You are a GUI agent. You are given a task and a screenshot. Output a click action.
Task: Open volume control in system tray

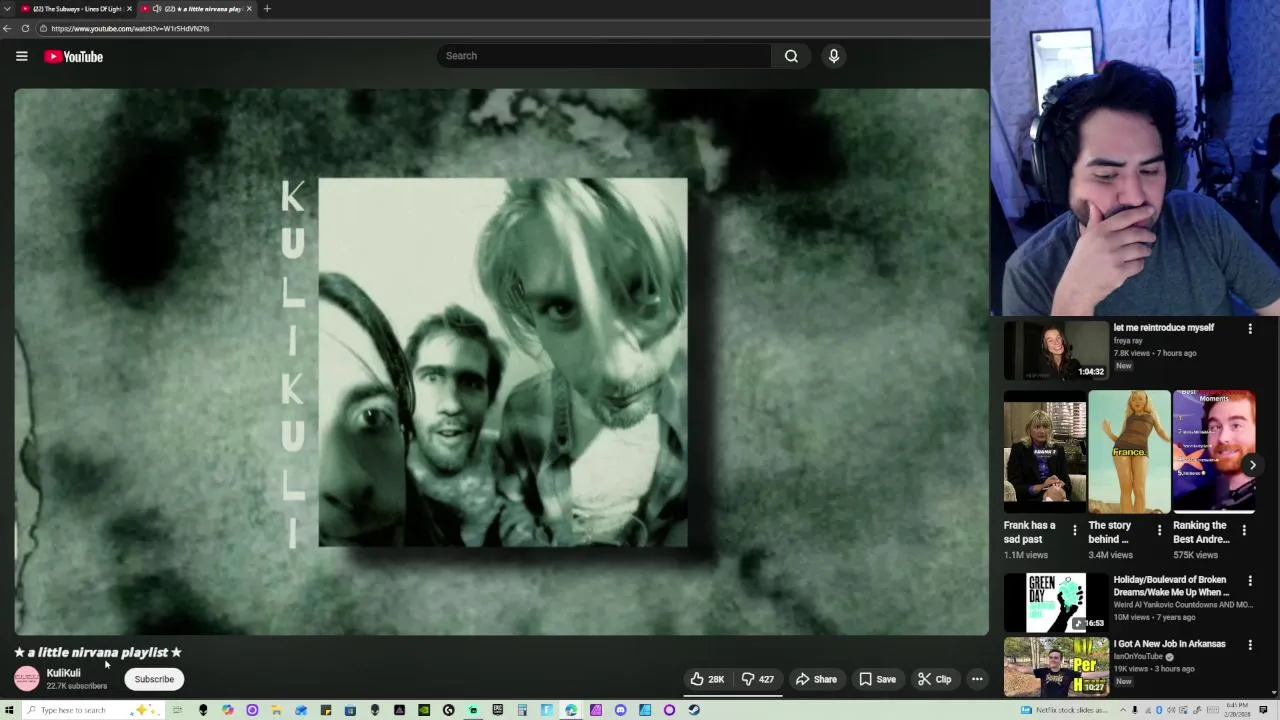(x=1171, y=710)
